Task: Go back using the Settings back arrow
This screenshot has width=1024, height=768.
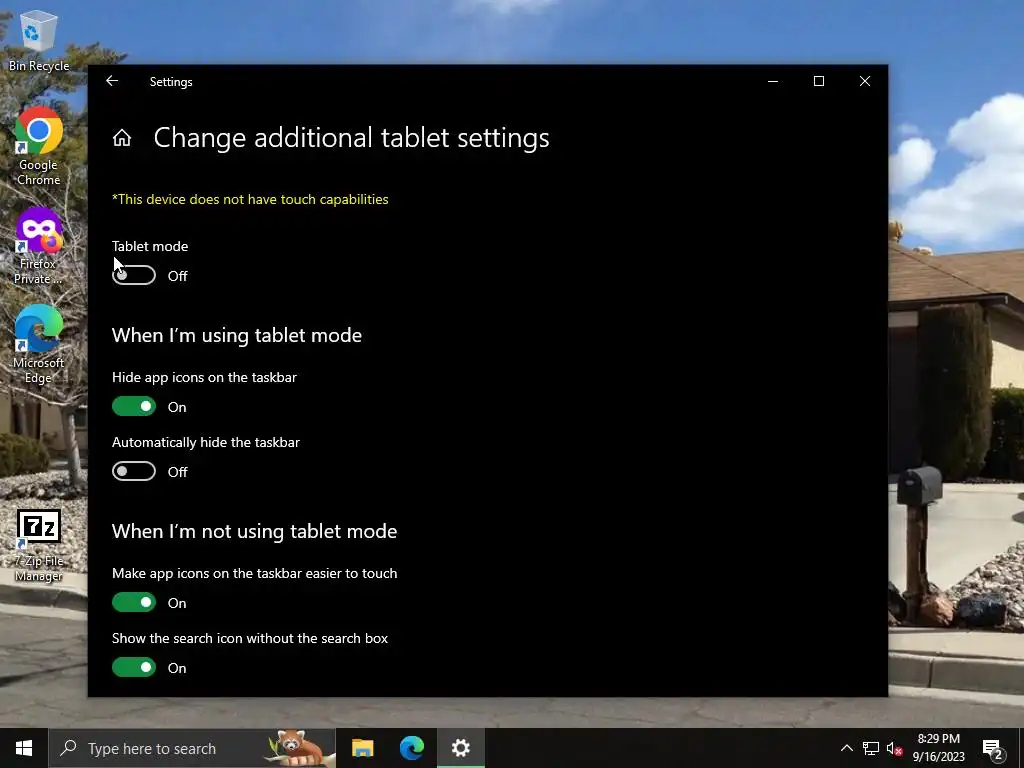Action: (x=112, y=81)
